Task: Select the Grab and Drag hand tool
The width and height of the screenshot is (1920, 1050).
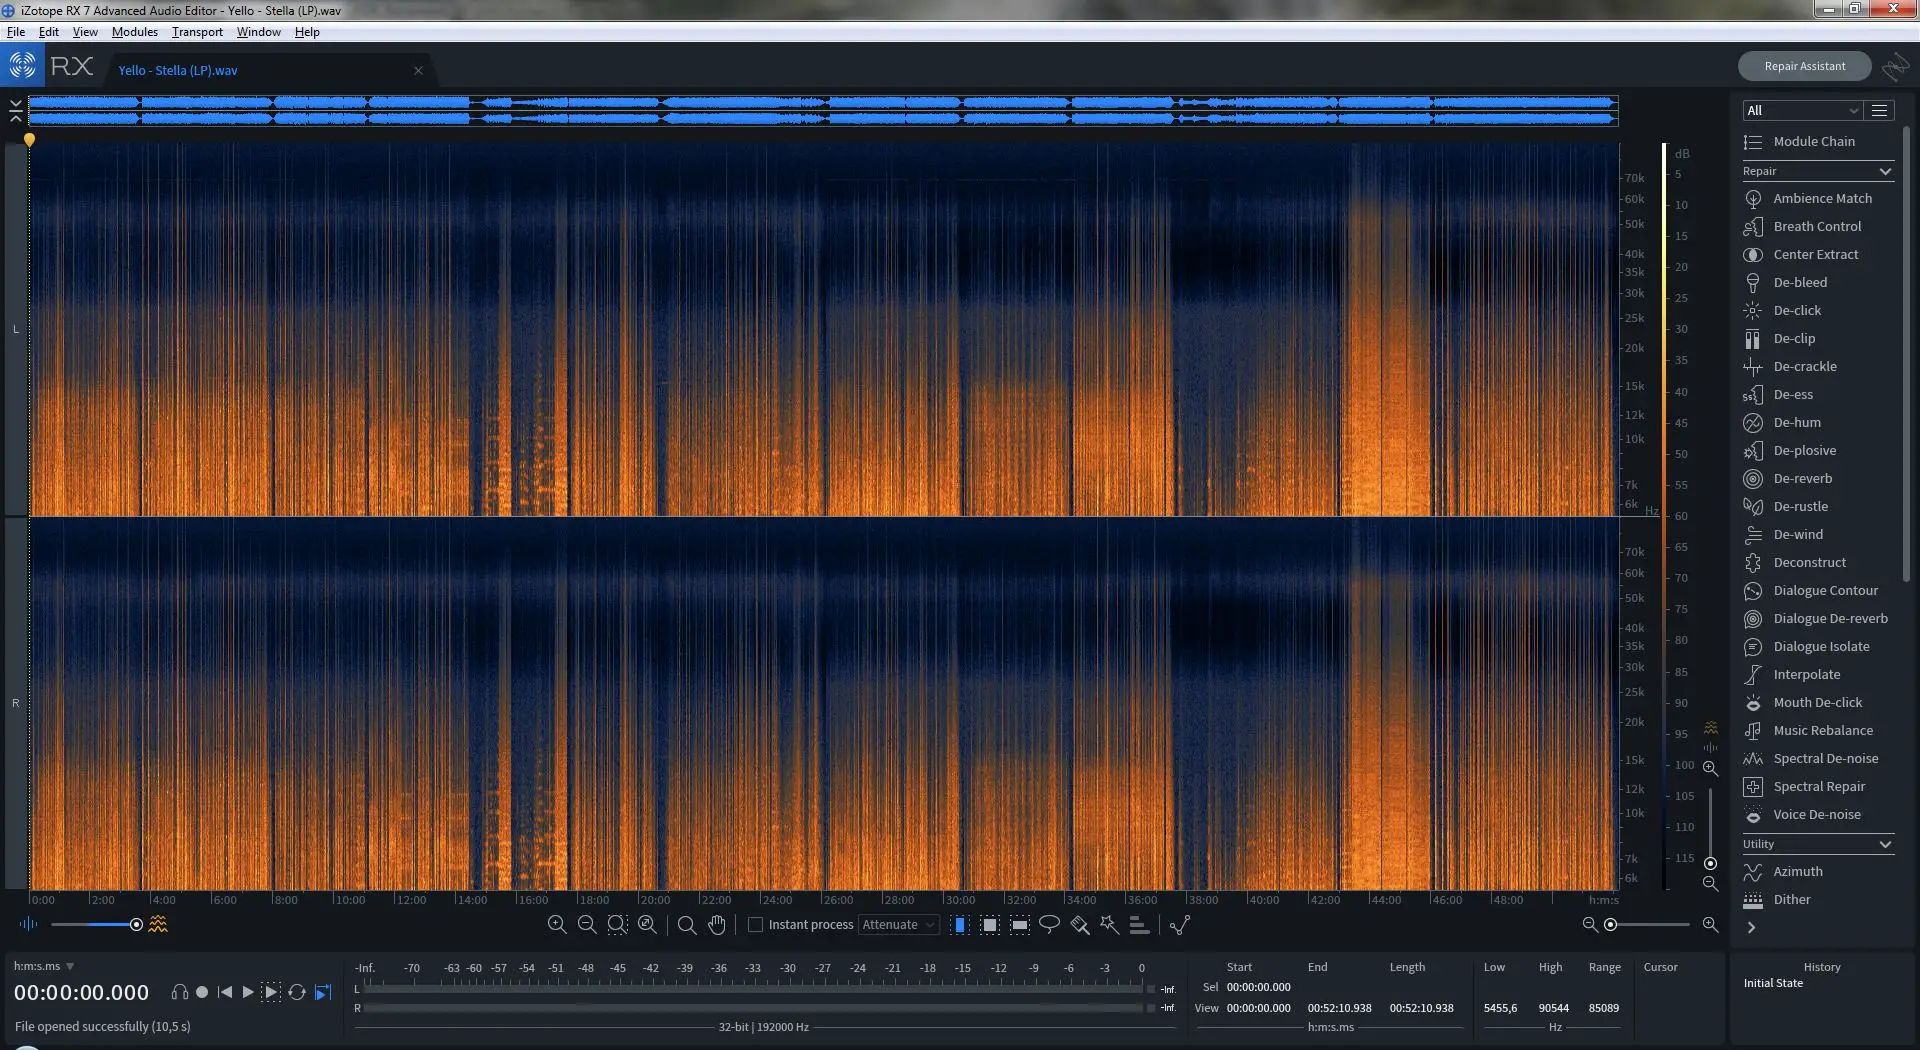Action: coord(716,924)
